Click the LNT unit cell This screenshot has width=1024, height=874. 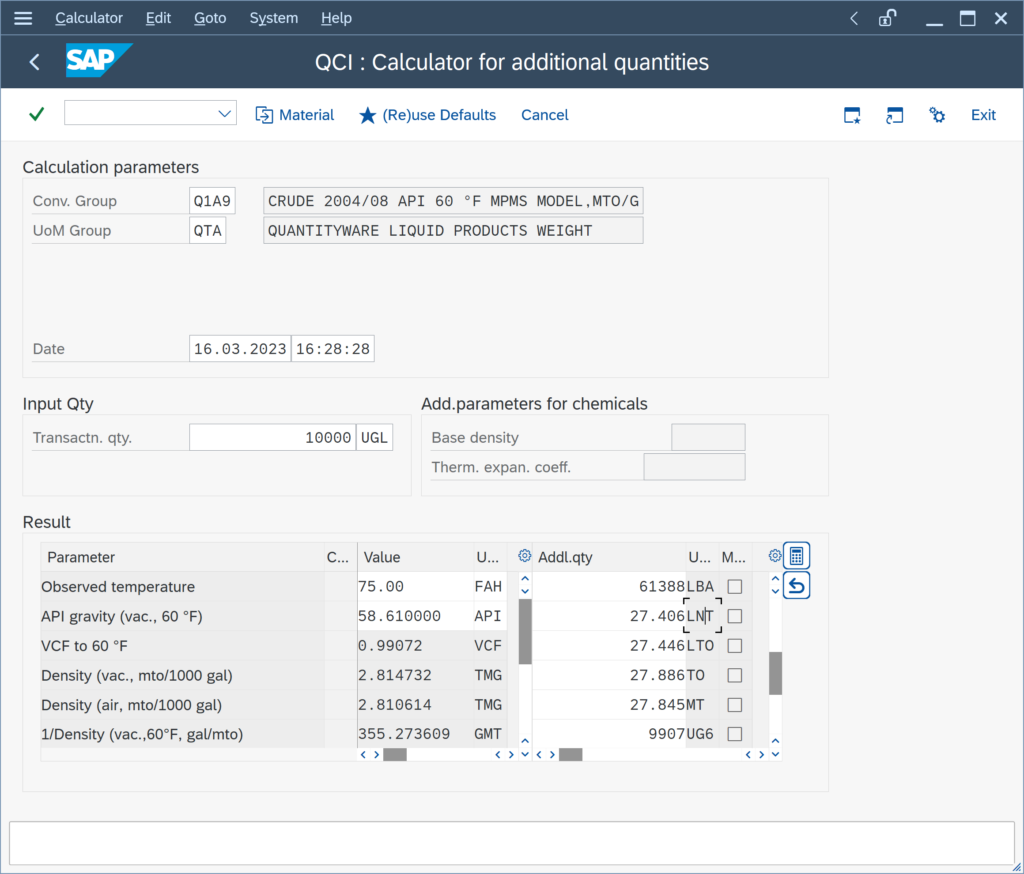pyautogui.click(x=702, y=616)
